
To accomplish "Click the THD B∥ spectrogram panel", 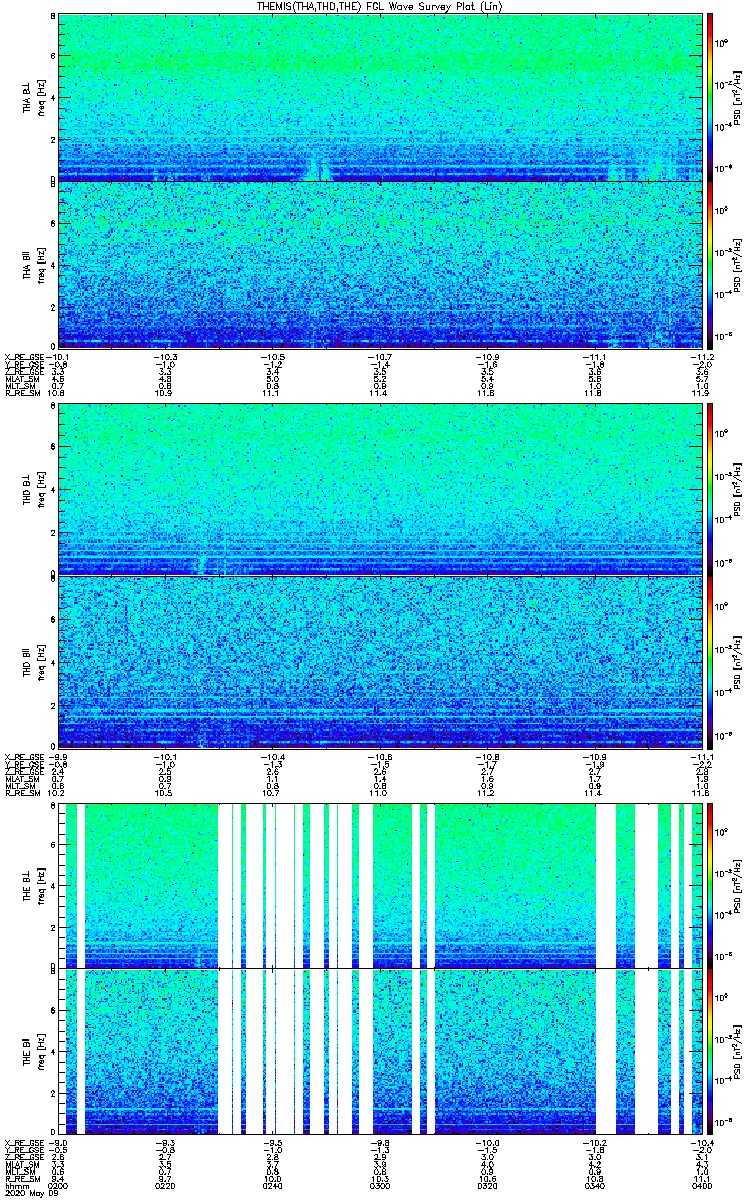I will pyautogui.click(x=380, y=660).
